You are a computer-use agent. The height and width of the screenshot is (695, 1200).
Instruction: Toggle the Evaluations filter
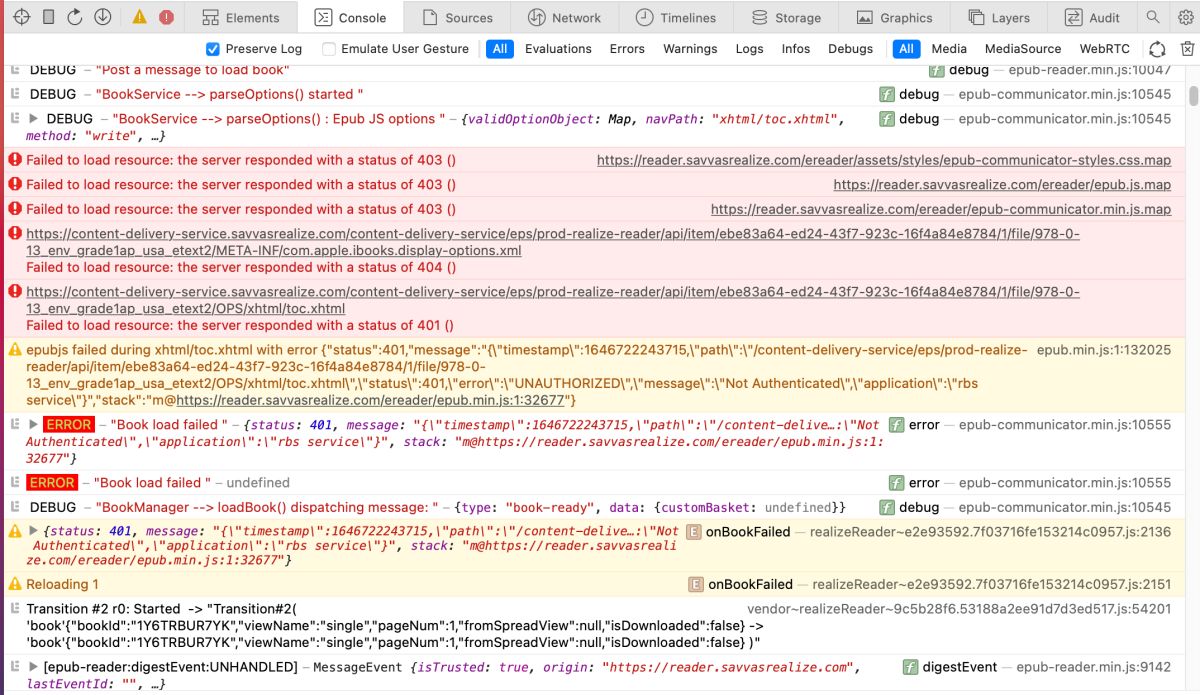558,49
